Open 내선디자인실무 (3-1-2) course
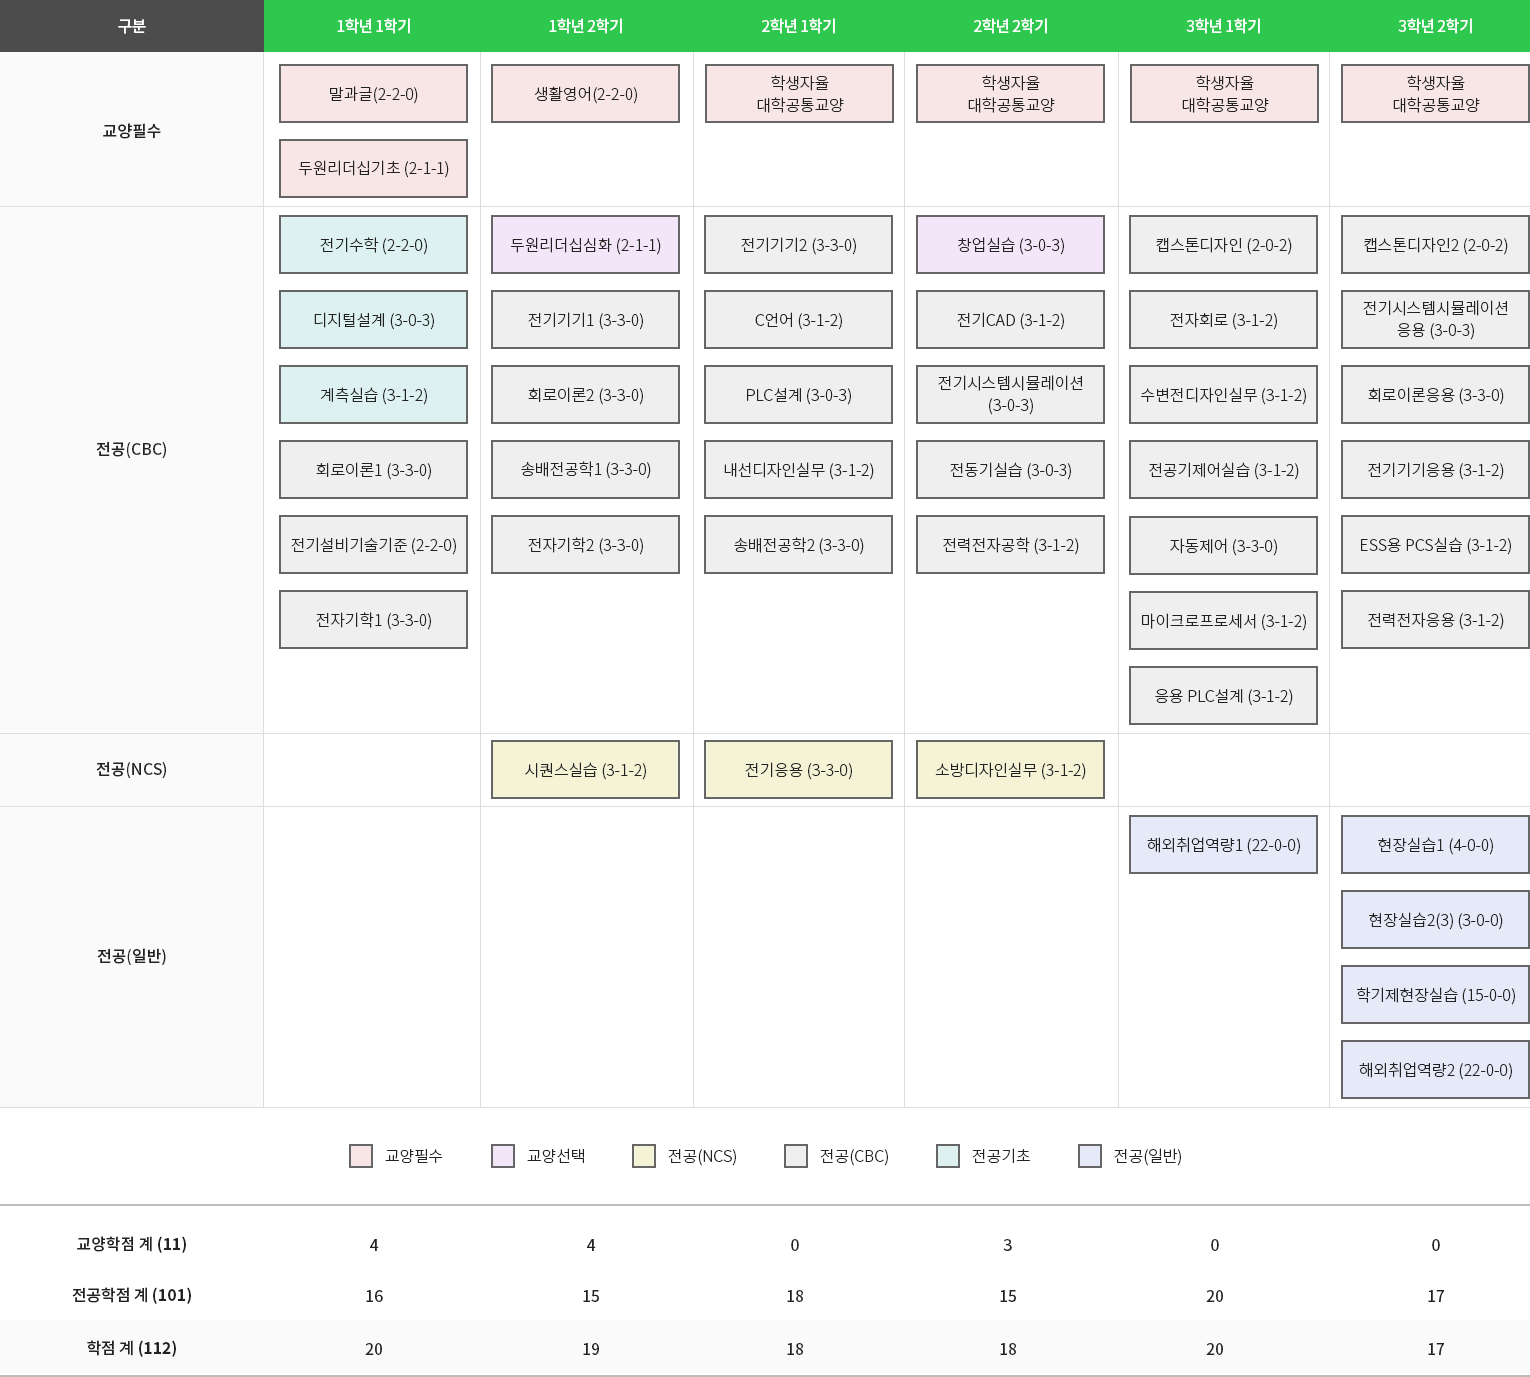 pyautogui.click(x=798, y=470)
